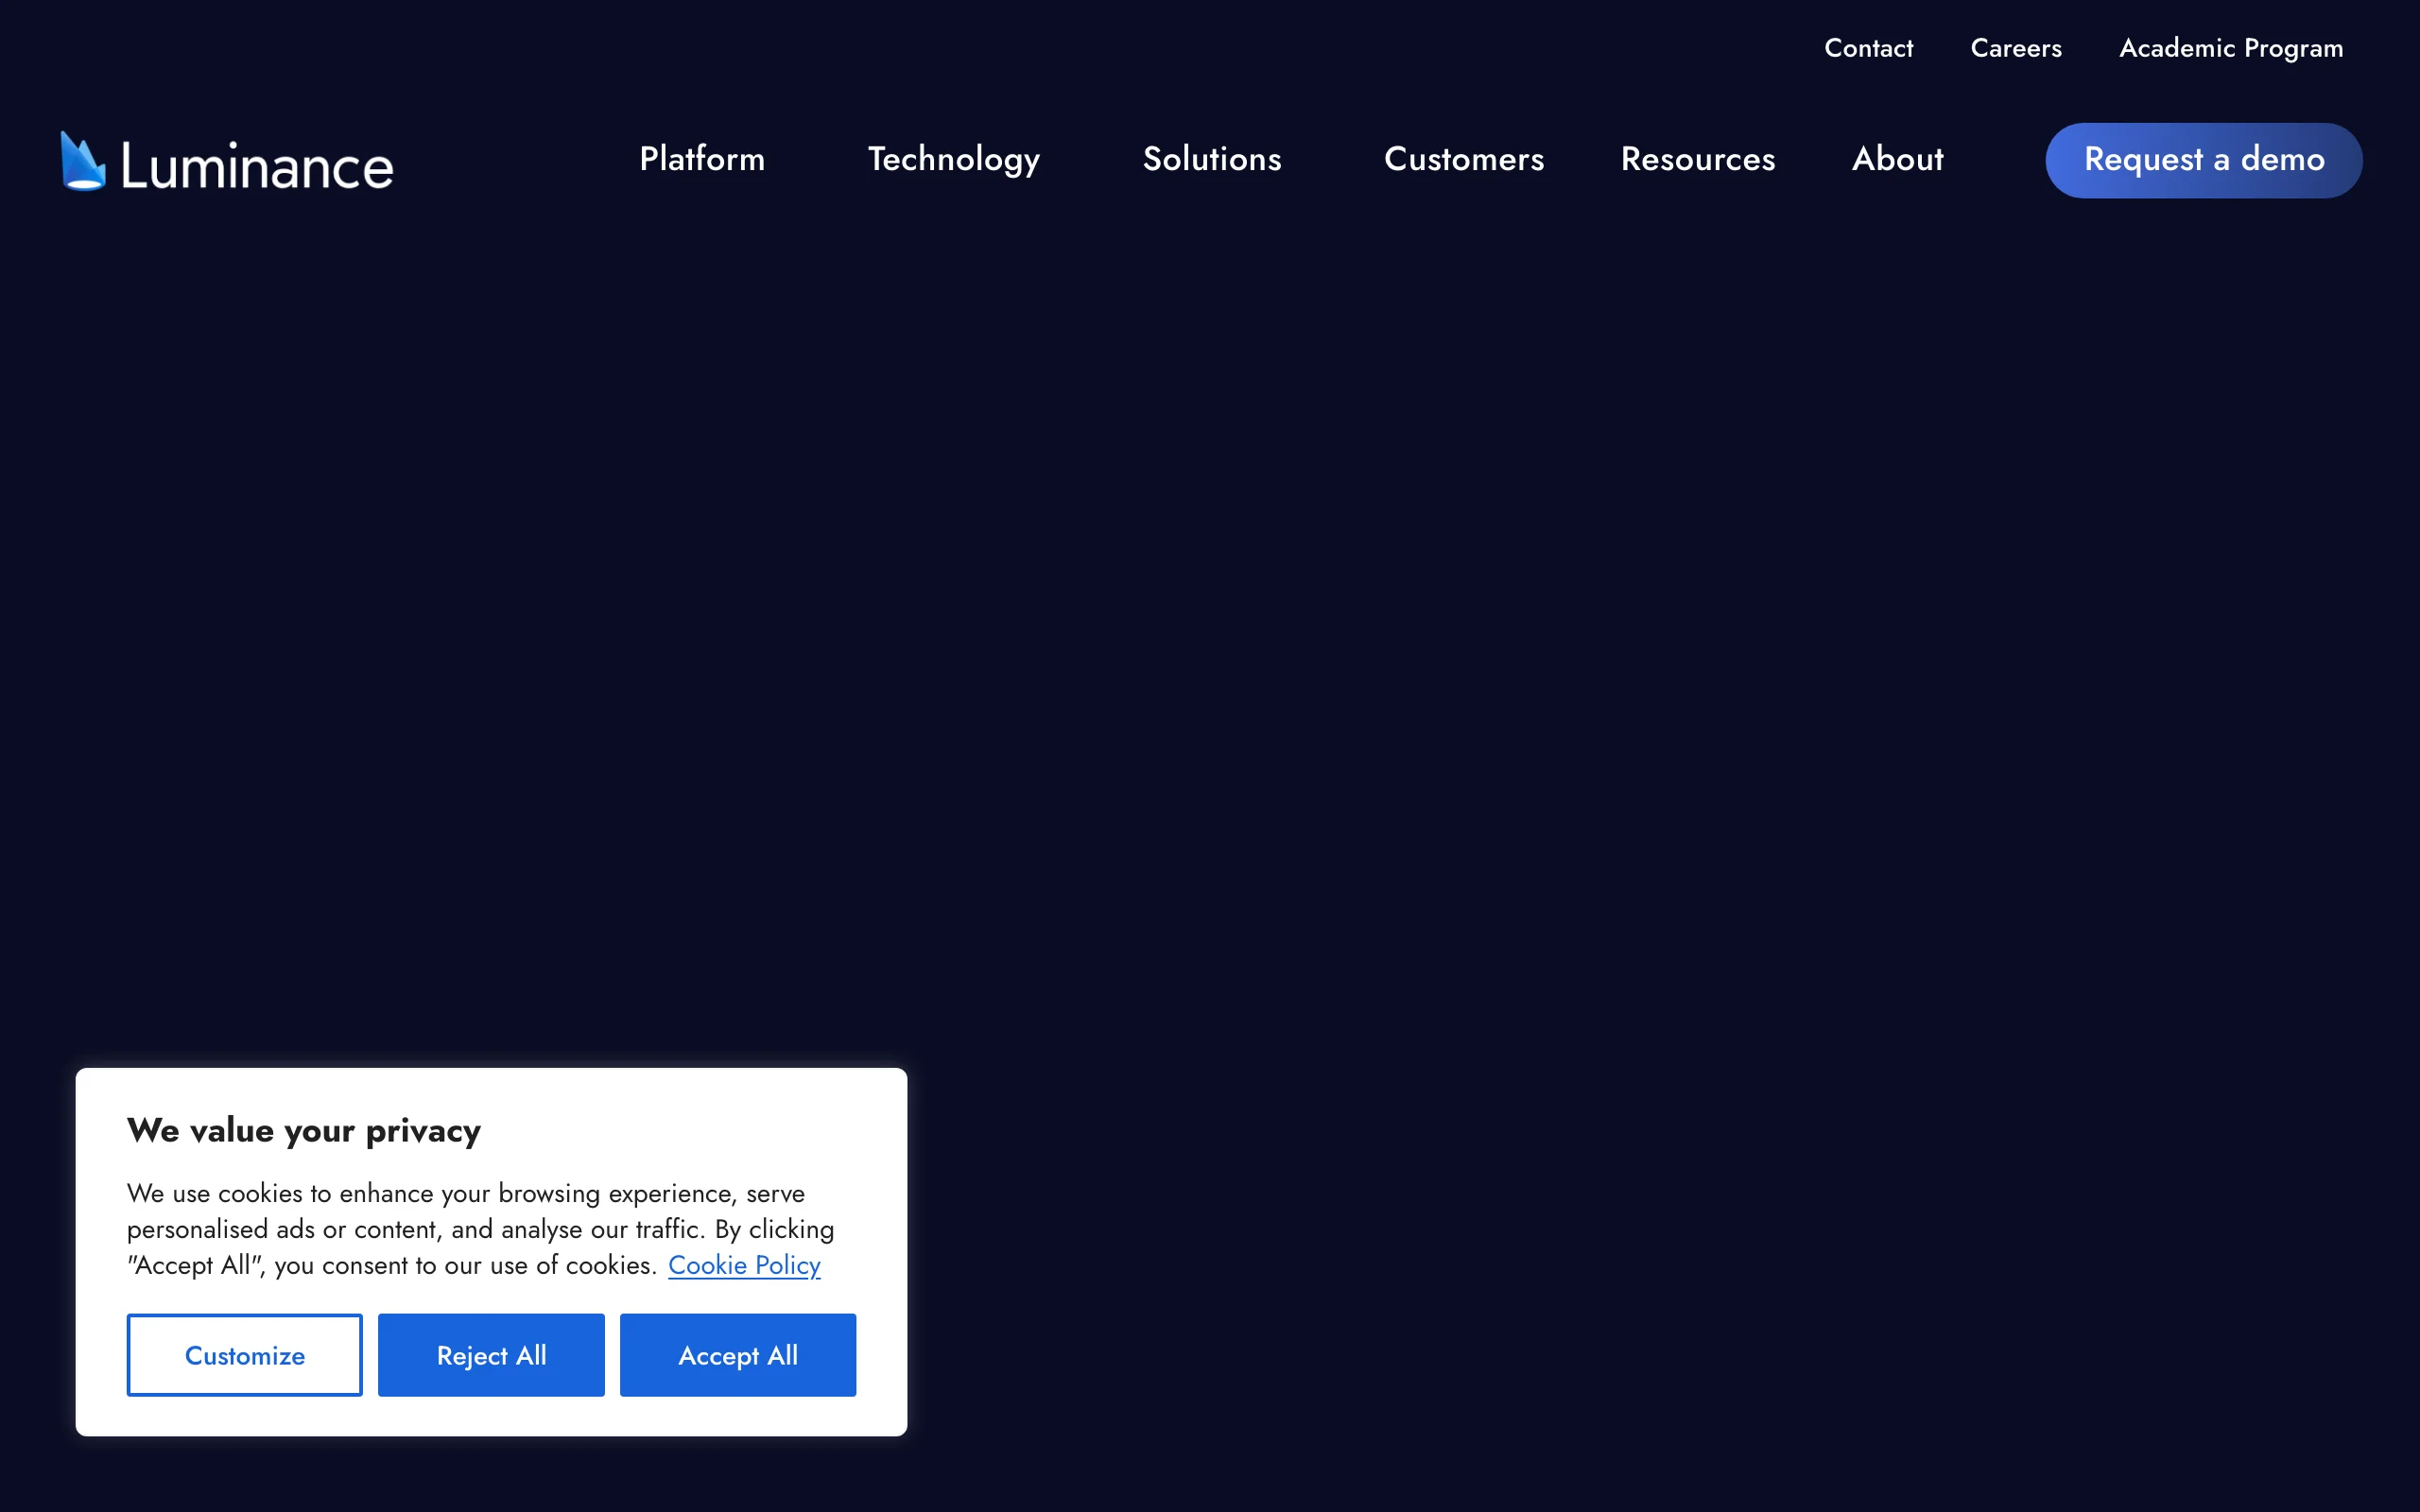Viewport: 2420px width, 1512px height.
Task: Click the 'We value your privacy' heading
Action: pos(304,1131)
